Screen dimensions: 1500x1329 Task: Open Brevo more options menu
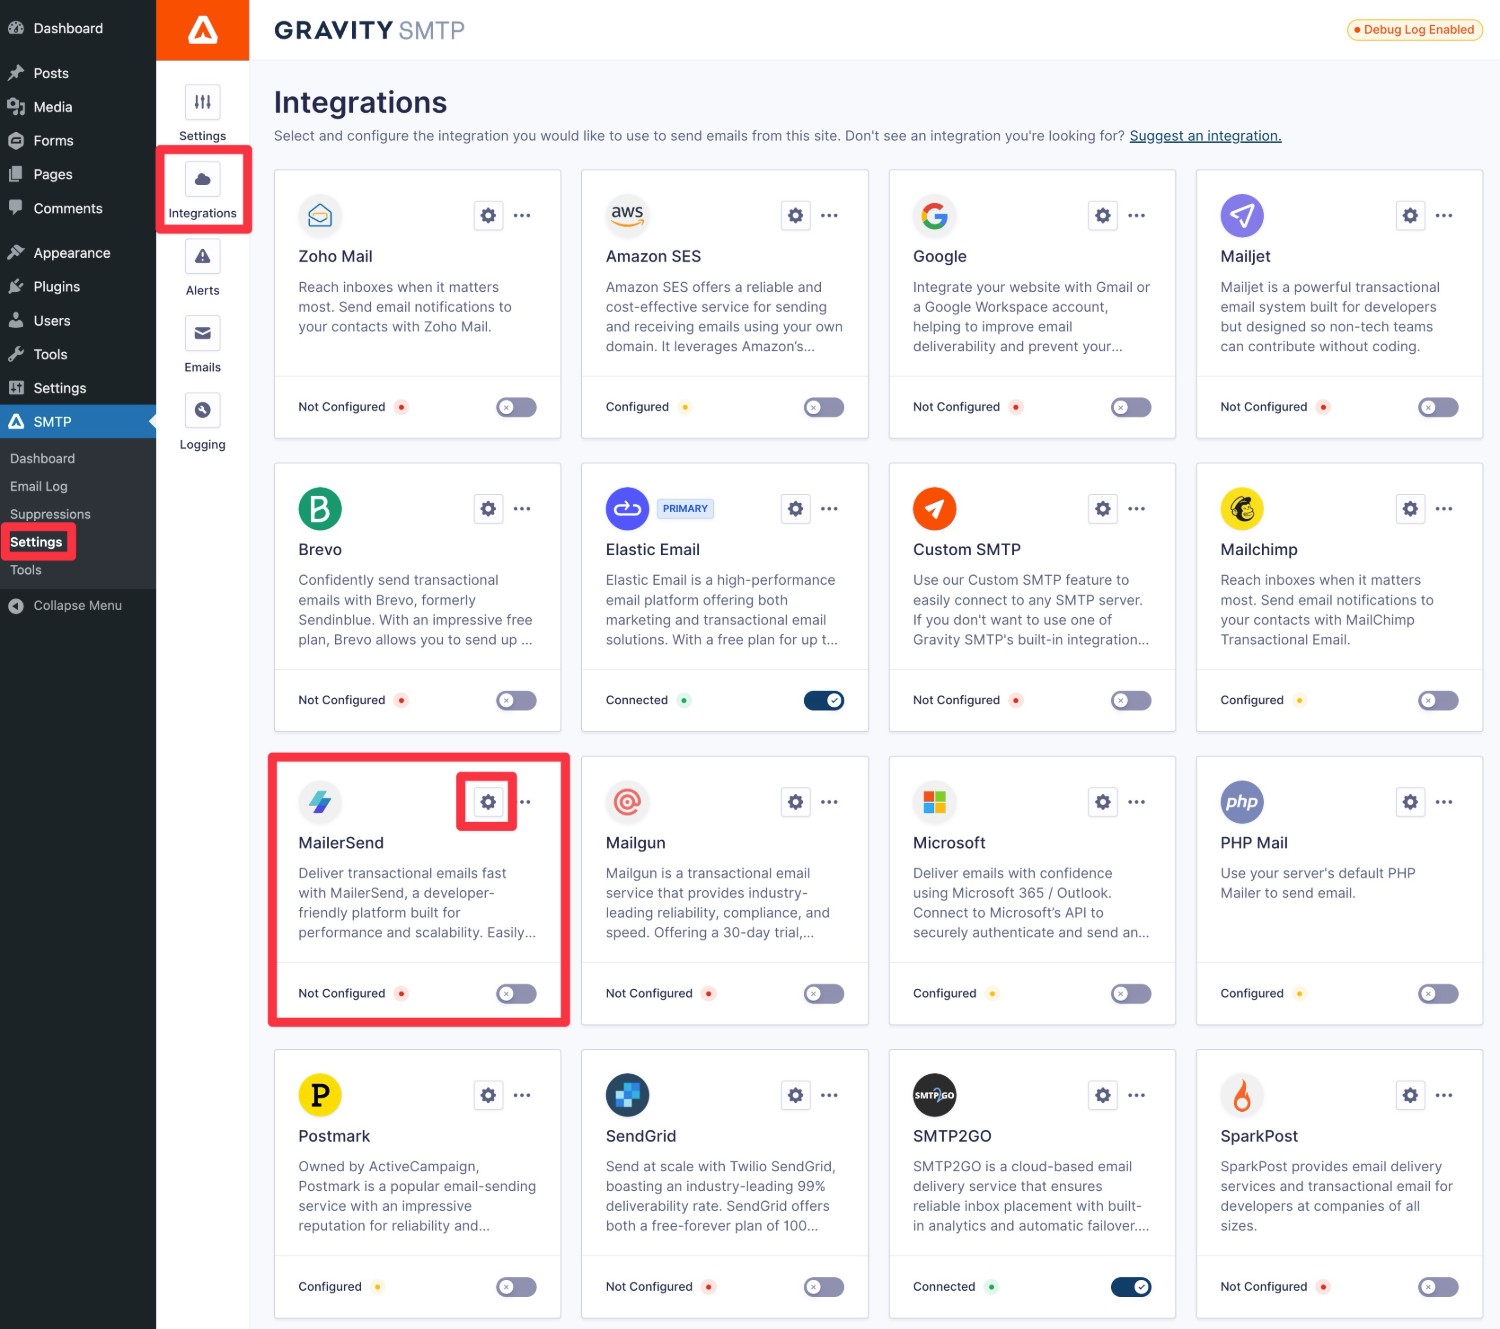(x=522, y=508)
